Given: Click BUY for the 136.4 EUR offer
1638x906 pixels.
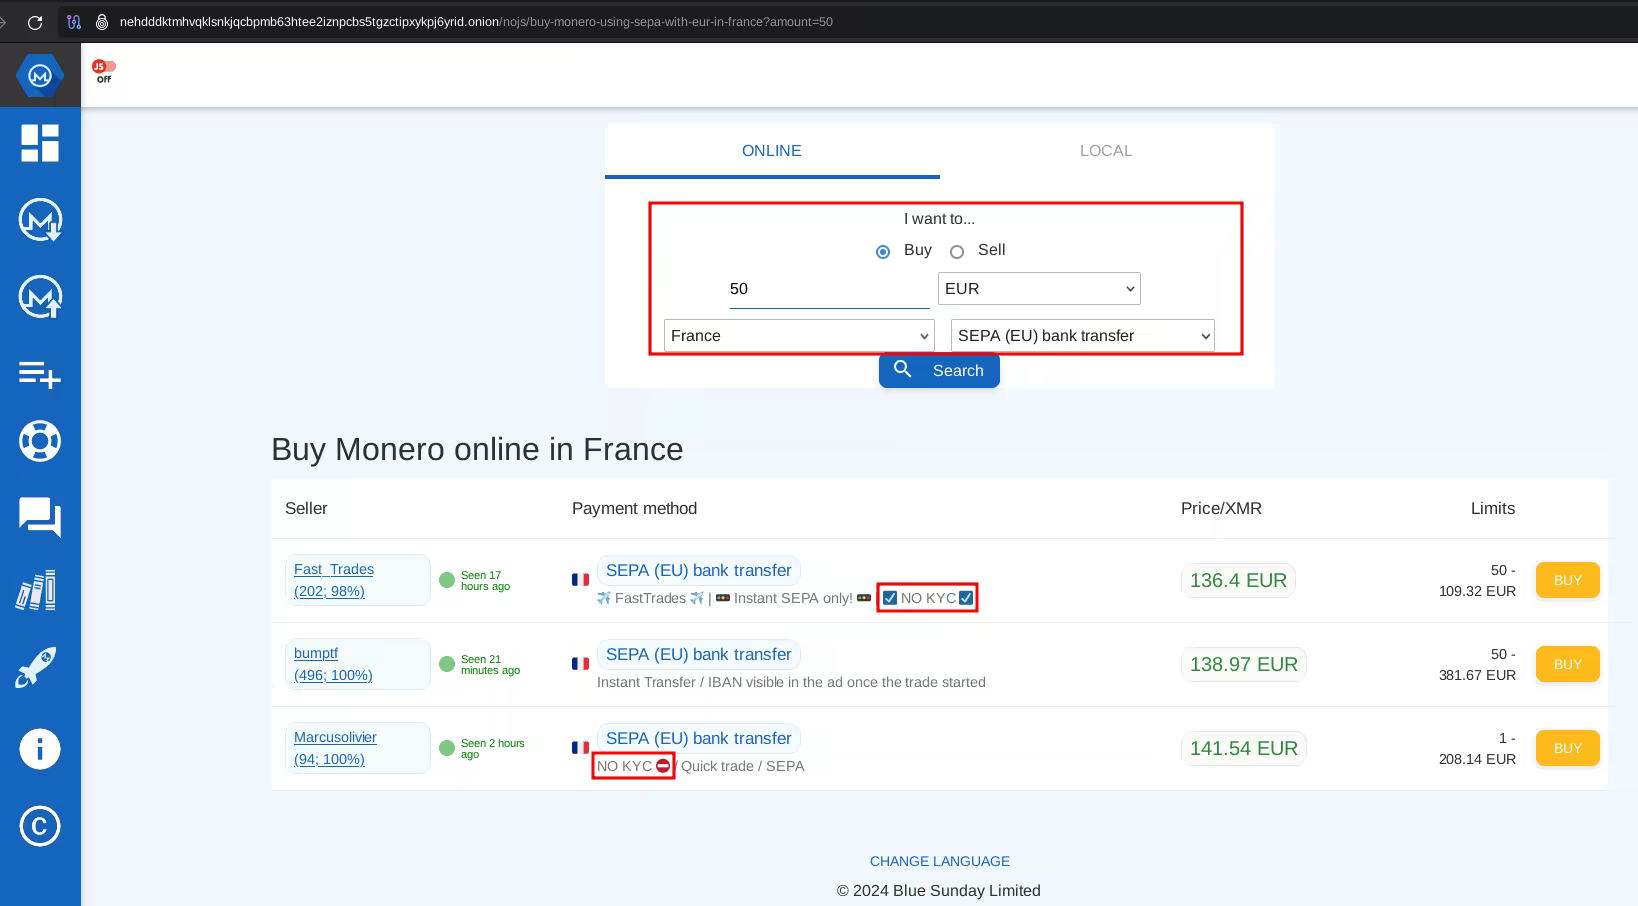Looking at the screenshot, I should pos(1567,580).
